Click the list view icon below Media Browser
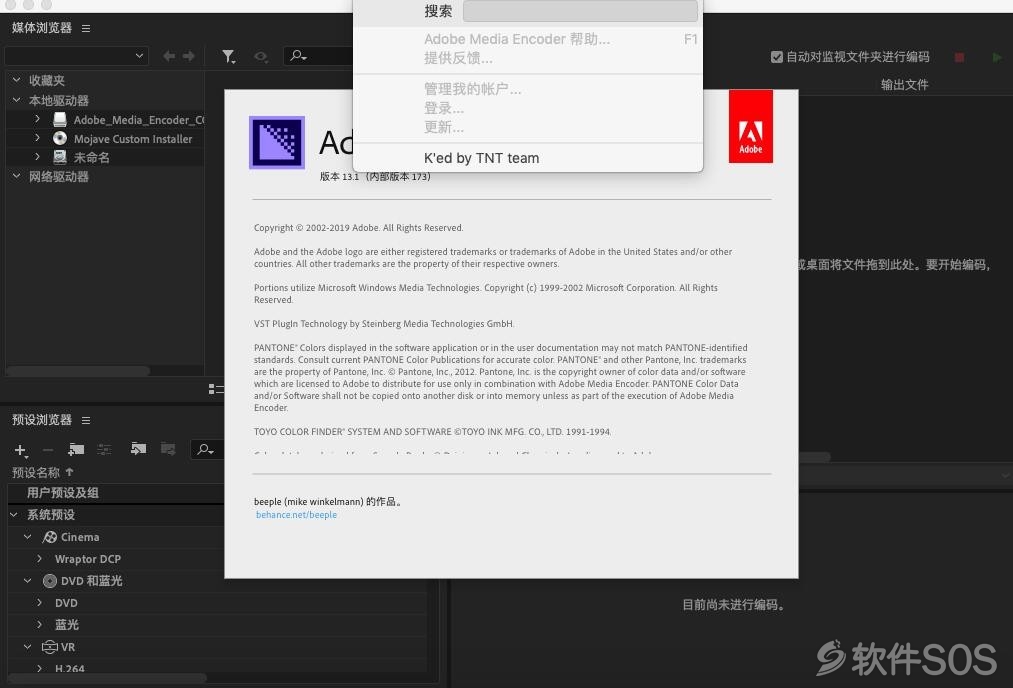Image resolution: width=1013 pixels, height=688 pixels. coord(216,389)
